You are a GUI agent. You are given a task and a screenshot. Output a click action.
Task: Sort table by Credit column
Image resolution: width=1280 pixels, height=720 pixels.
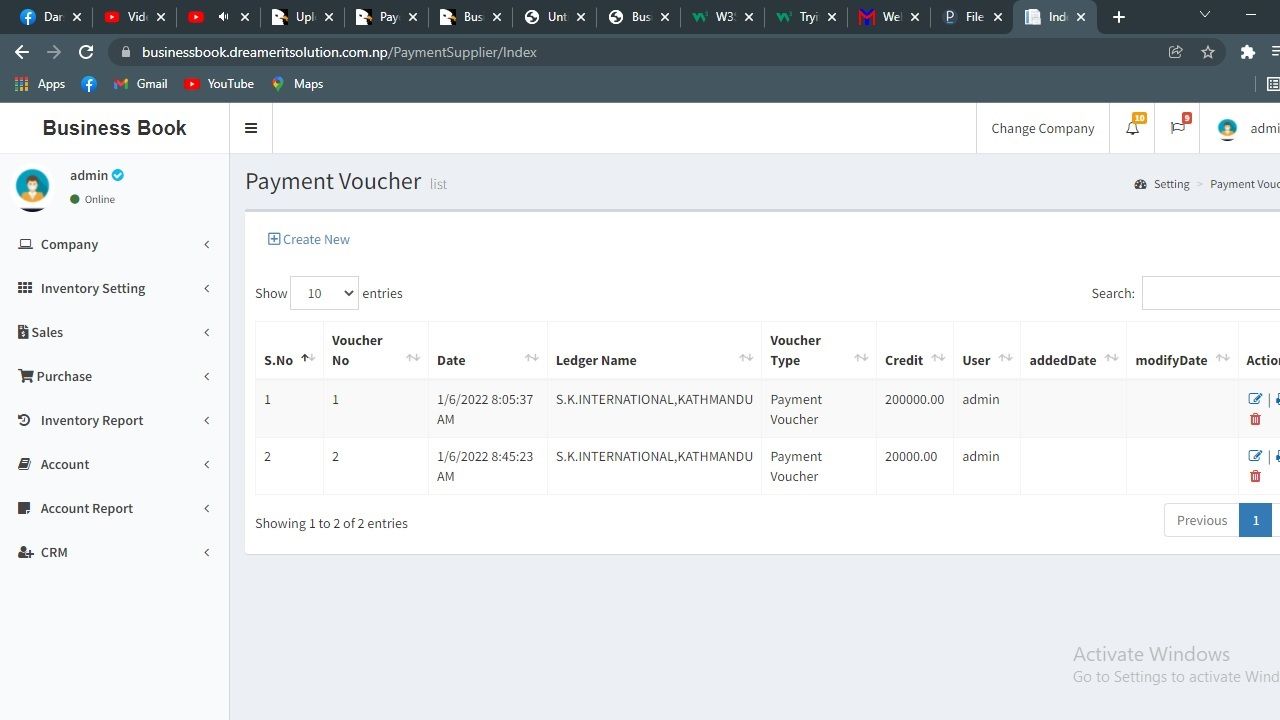pyautogui.click(x=914, y=359)
